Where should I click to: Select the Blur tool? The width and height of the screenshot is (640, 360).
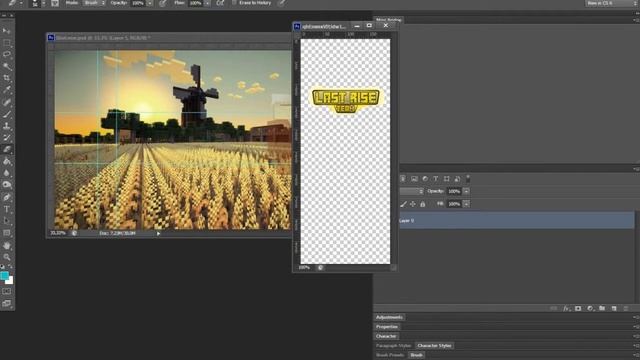point(7,173)
